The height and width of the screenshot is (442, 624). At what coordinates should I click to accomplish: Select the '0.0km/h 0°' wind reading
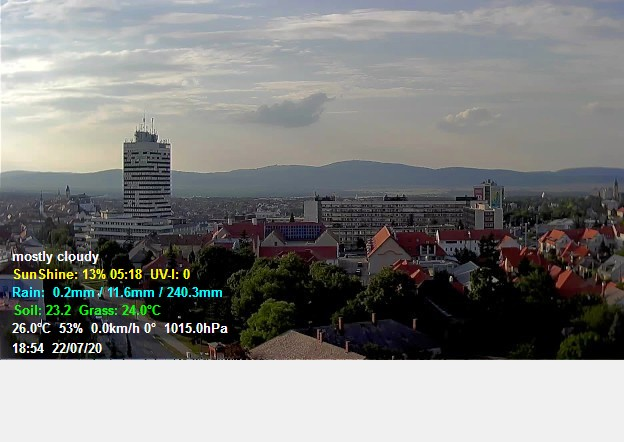123,329
